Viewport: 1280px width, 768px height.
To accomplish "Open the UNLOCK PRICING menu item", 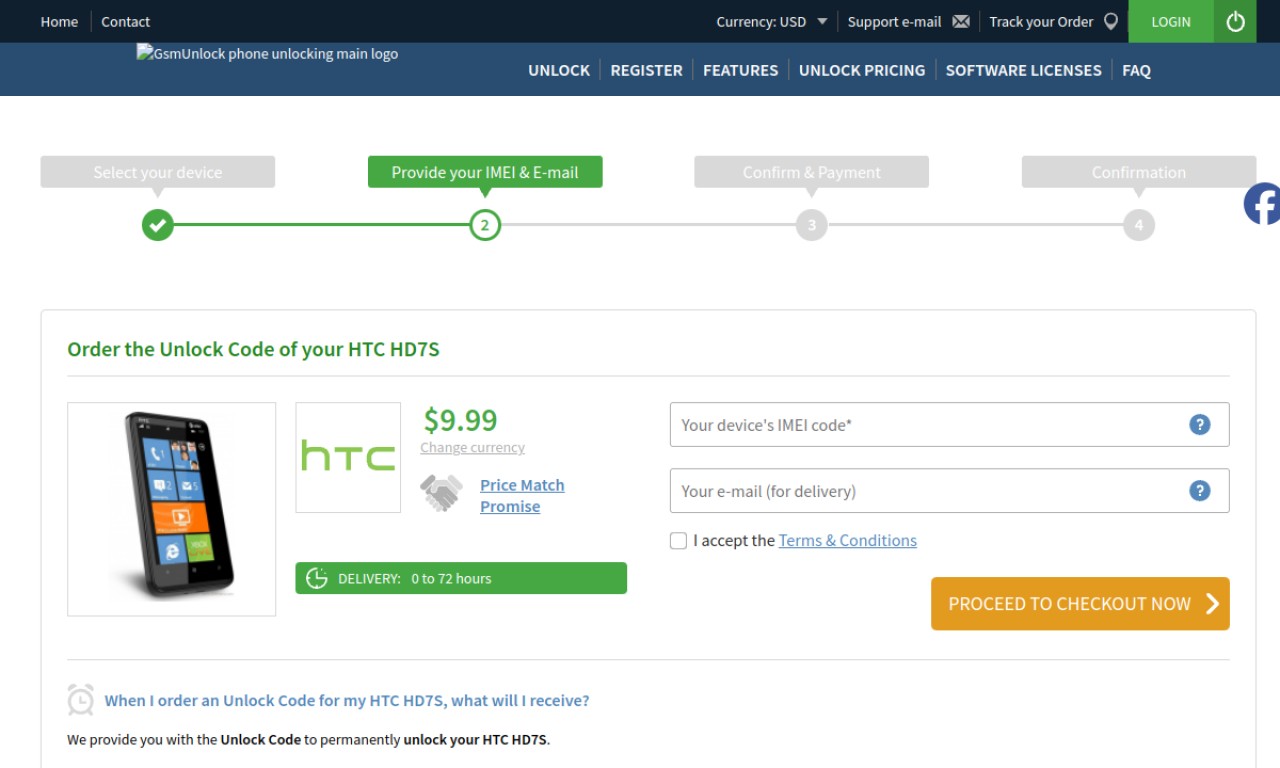I will (862, 70).
